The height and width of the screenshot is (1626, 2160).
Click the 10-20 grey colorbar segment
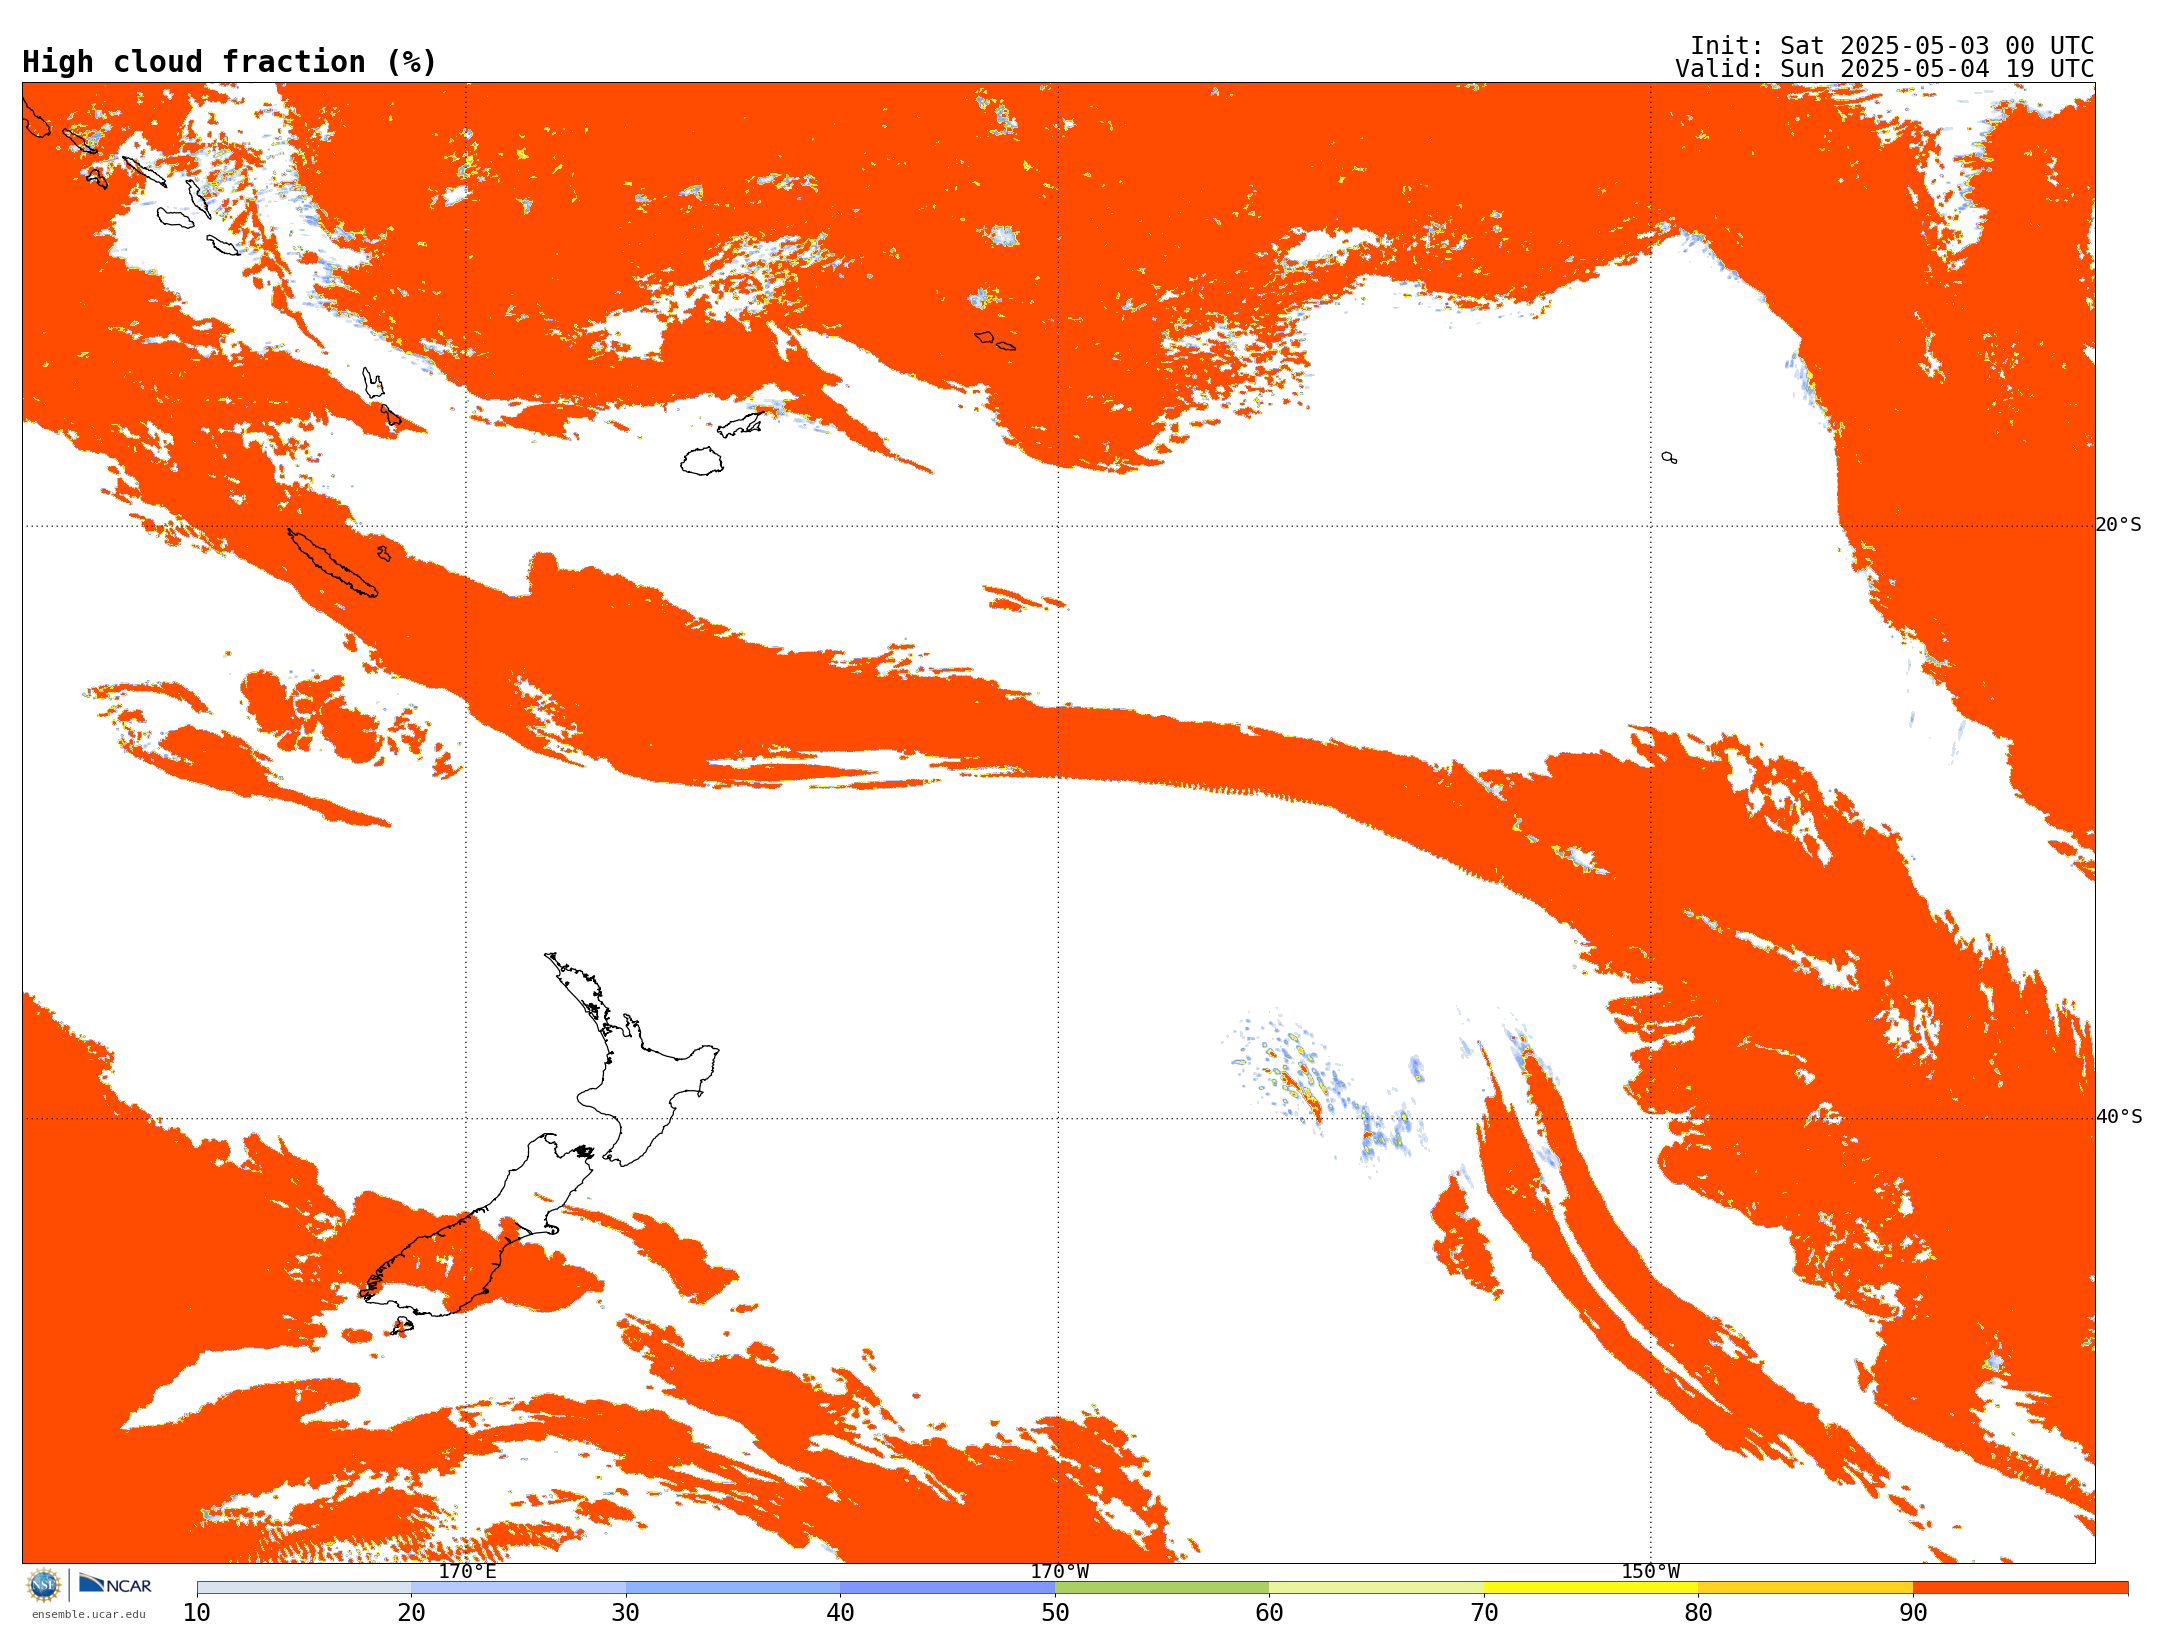pos(304,1588)
